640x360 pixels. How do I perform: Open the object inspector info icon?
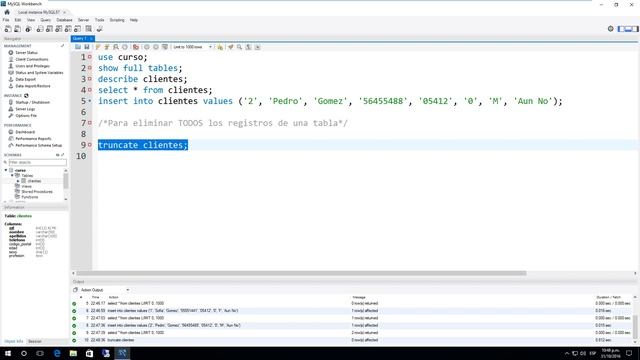pos(28,29)
